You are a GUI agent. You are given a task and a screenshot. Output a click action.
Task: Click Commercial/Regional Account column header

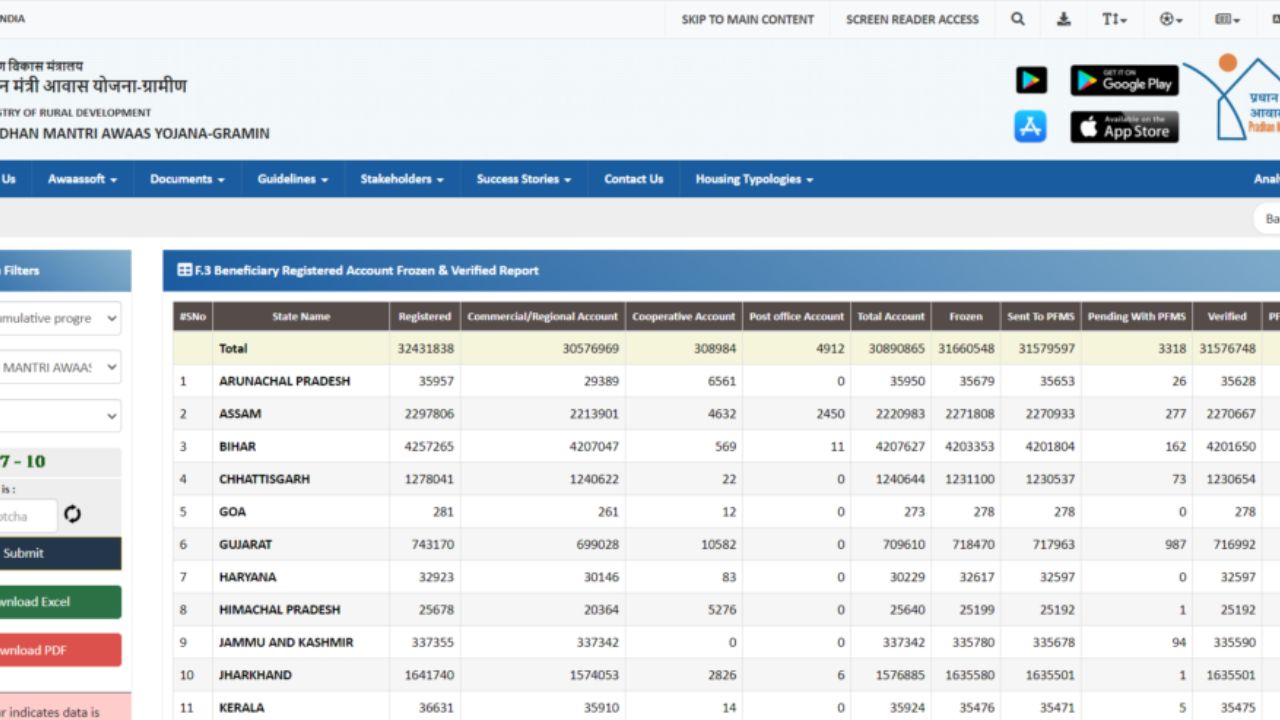click(x=543, y=316)
